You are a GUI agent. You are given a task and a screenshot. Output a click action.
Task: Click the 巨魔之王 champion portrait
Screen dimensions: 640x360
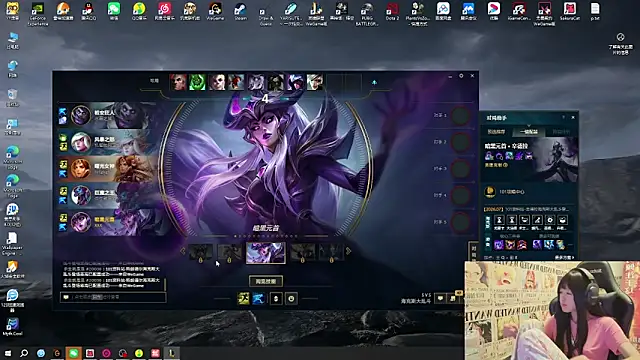point(80,195)
